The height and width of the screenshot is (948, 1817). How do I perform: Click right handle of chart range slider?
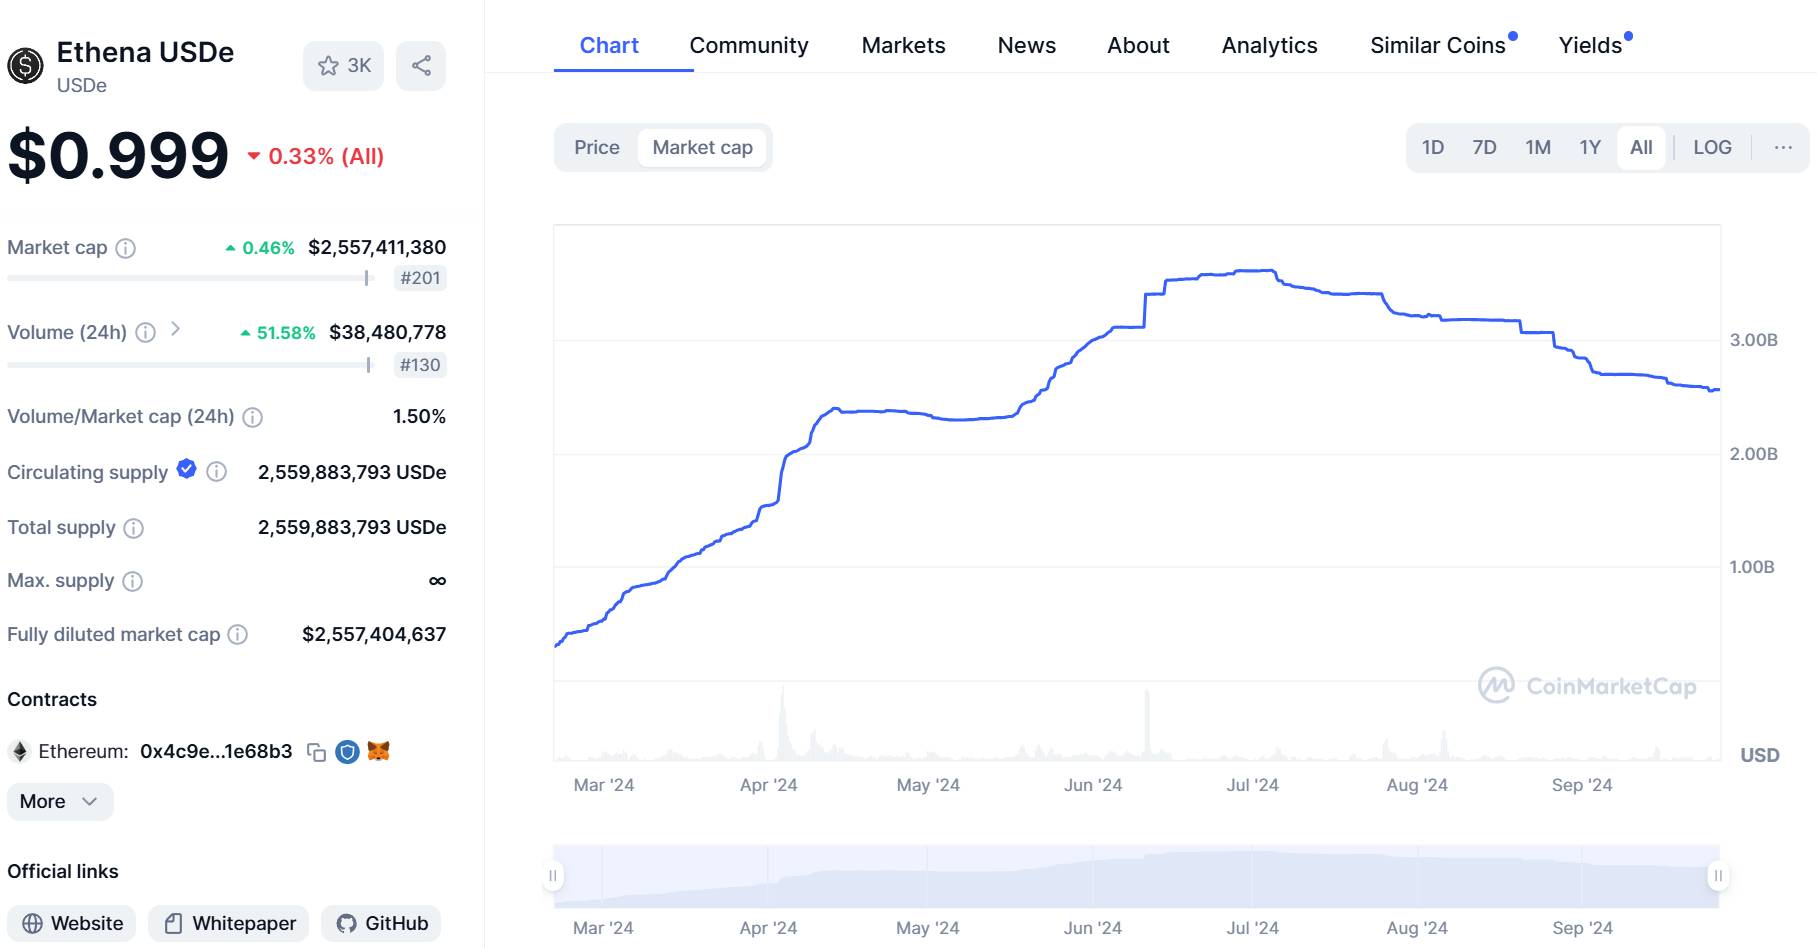pos(1718,876)
